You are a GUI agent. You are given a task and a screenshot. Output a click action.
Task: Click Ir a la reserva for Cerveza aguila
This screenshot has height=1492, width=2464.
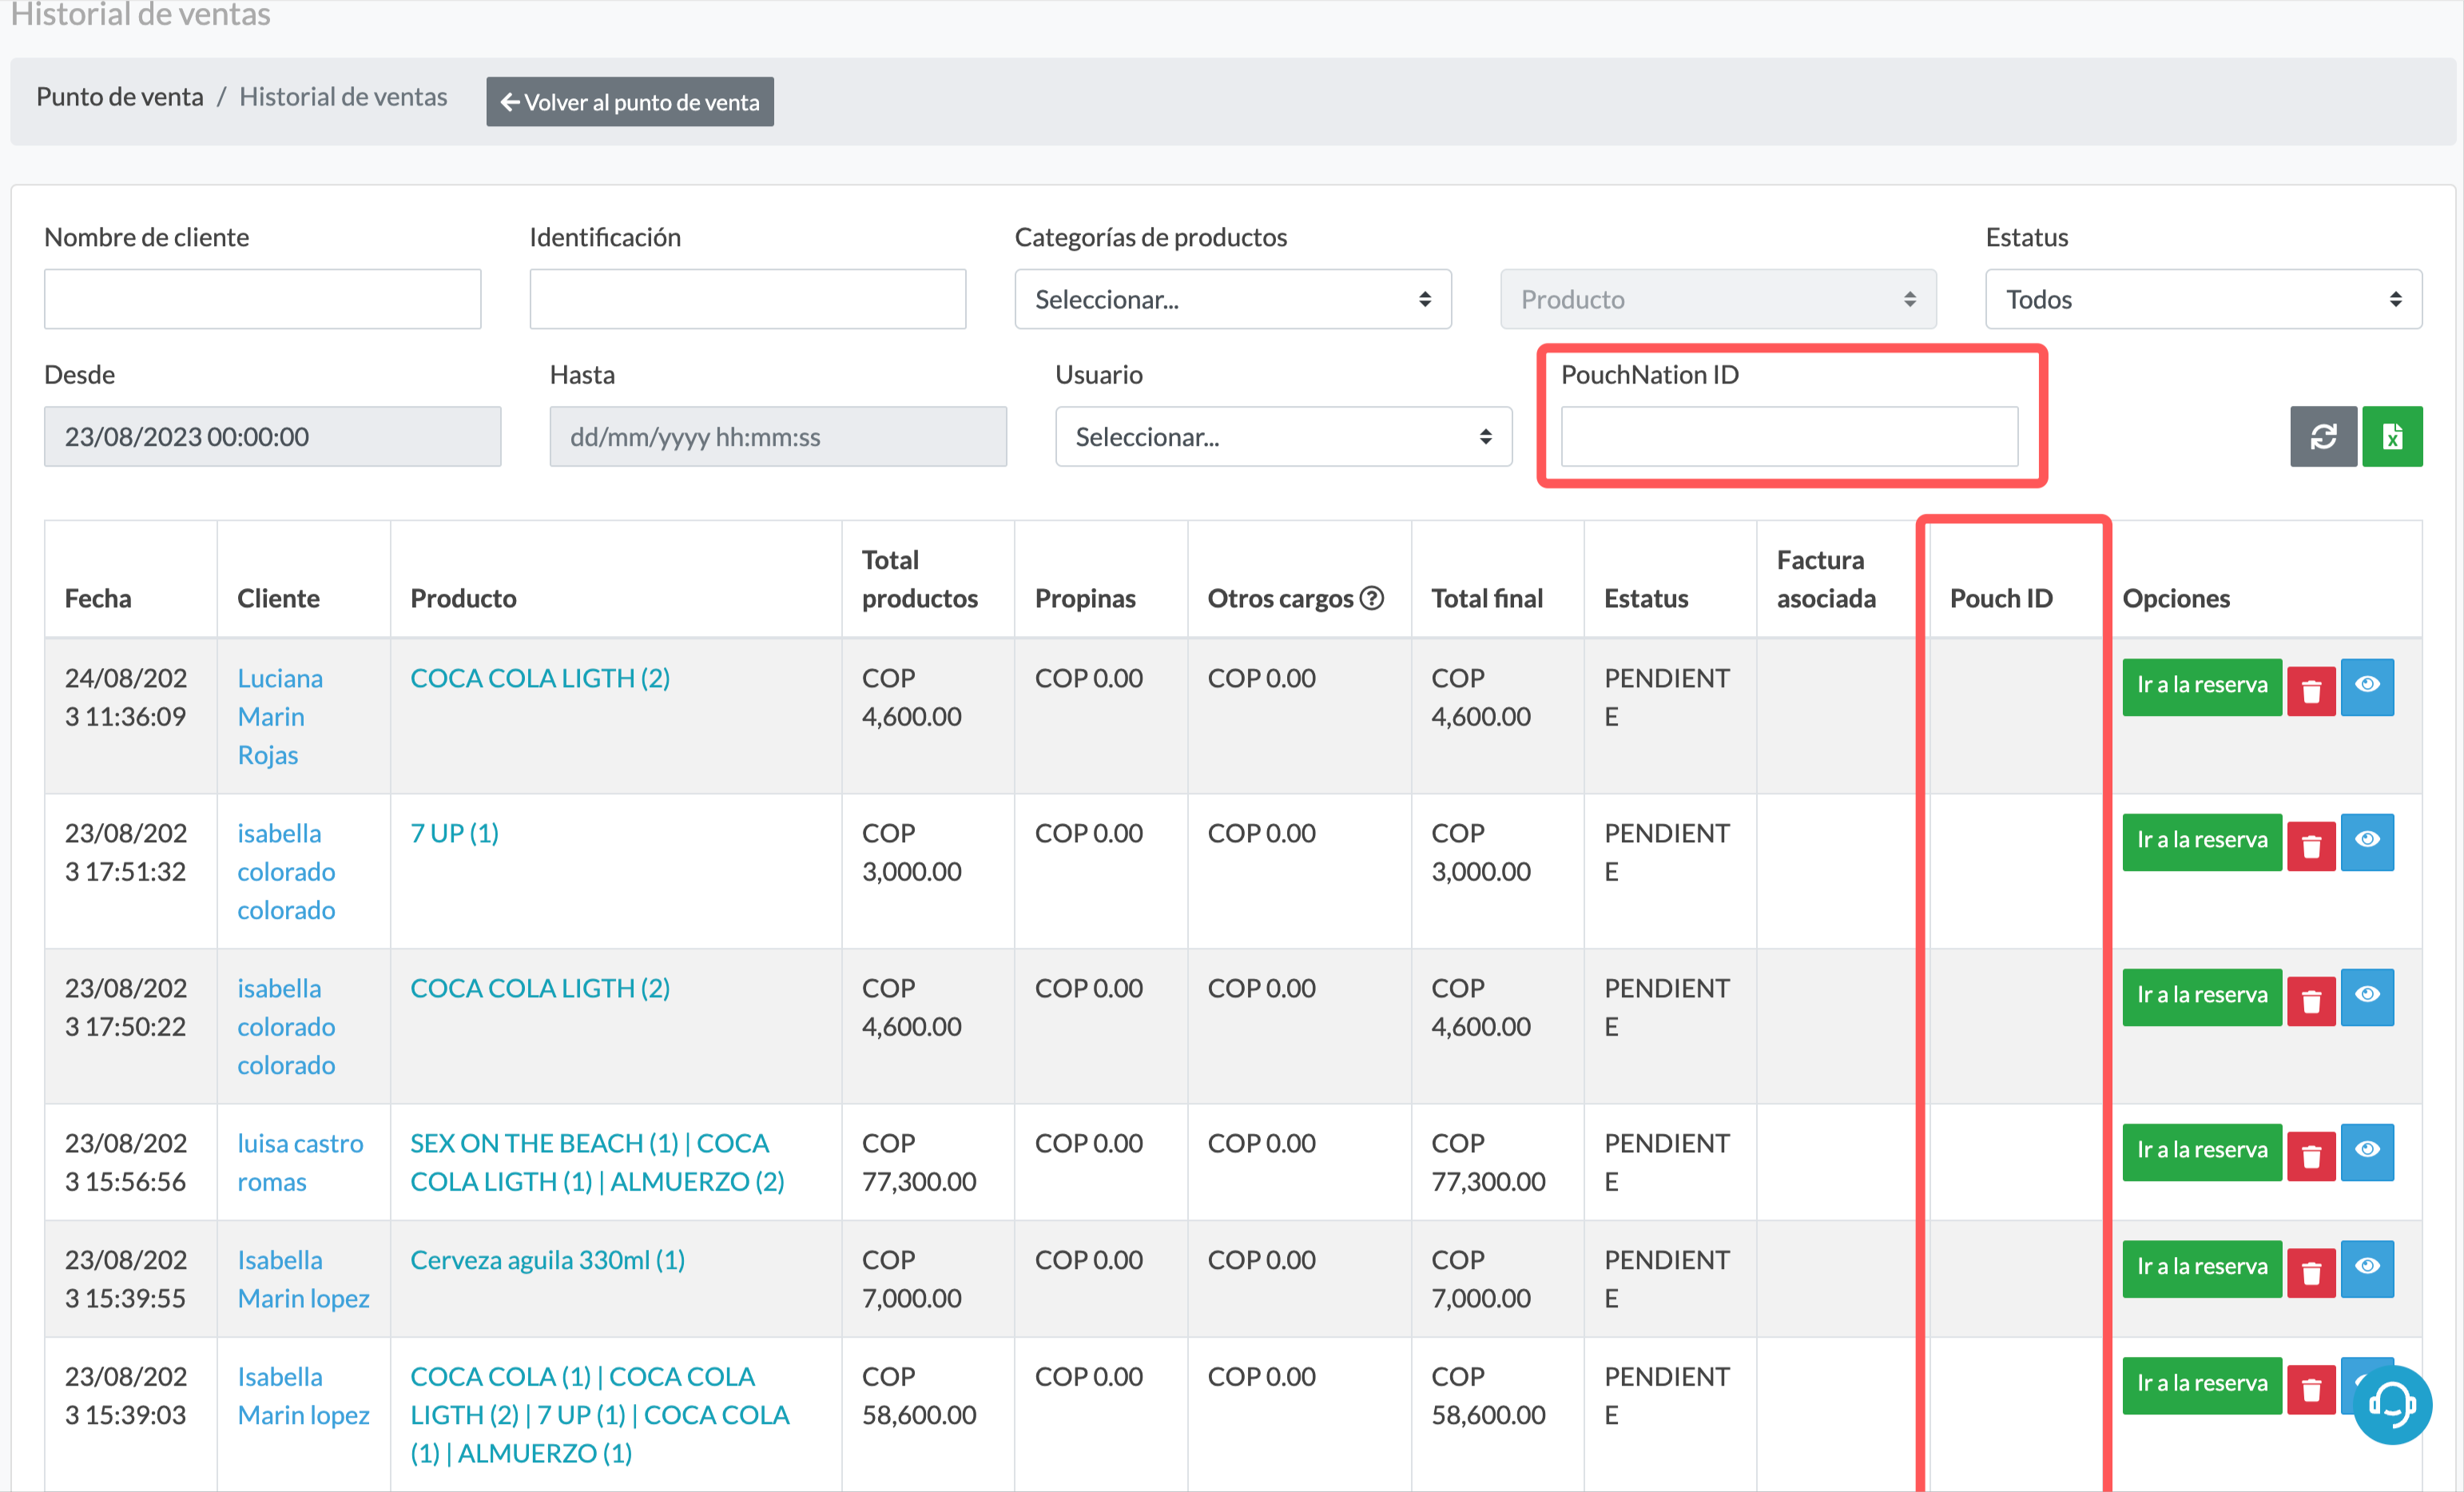point(2202,1268)
